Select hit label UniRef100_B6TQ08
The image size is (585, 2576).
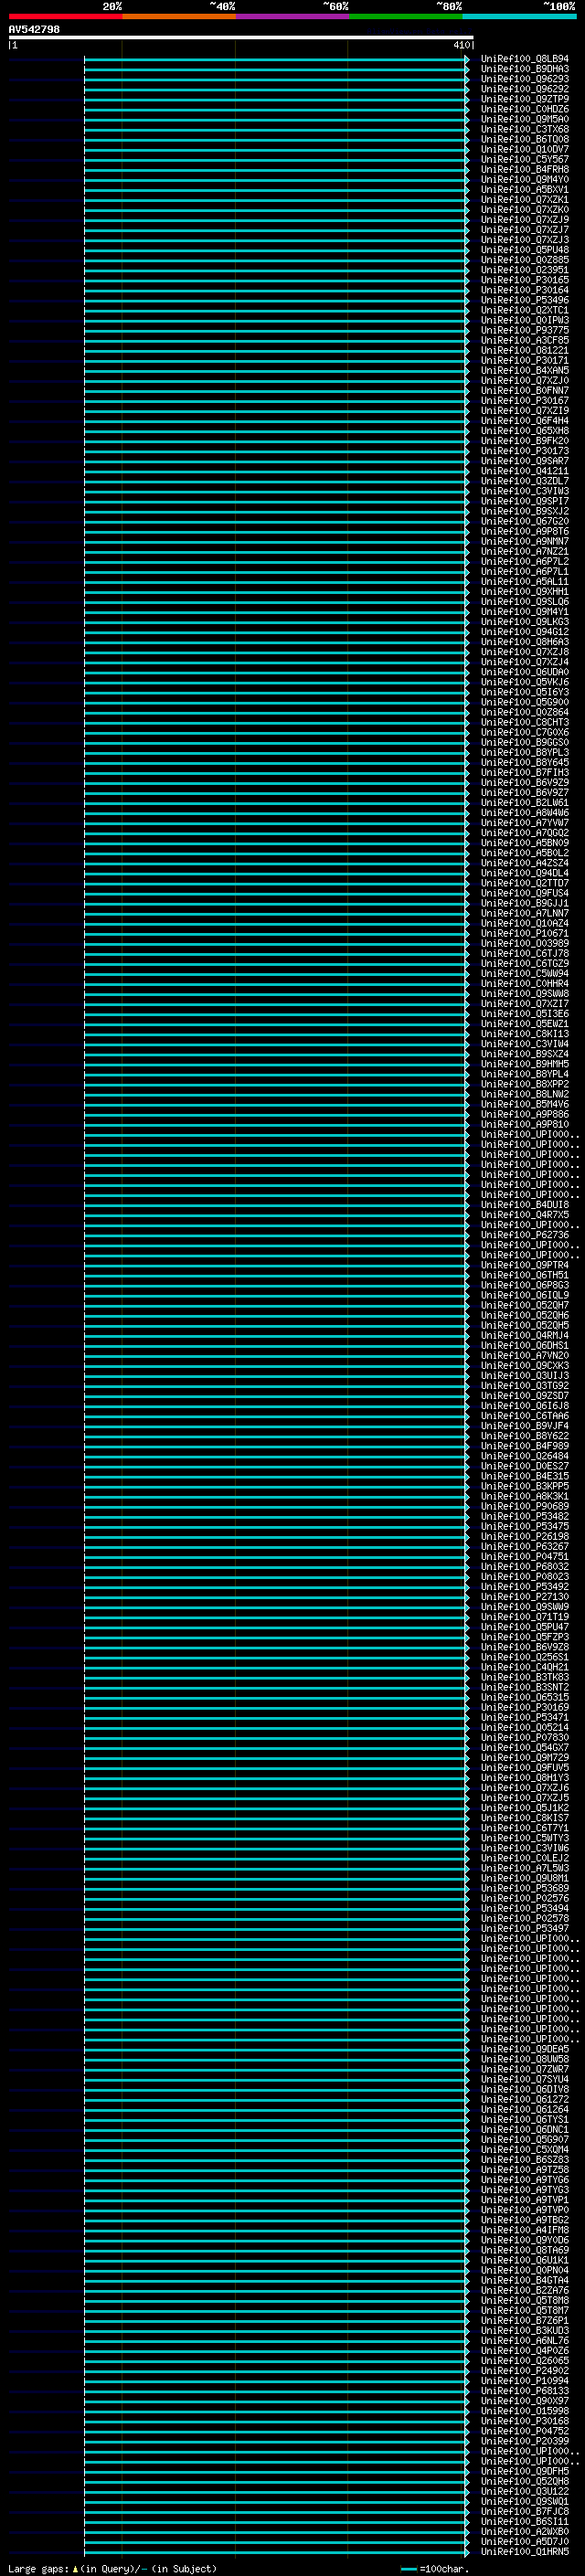(524, 139)
